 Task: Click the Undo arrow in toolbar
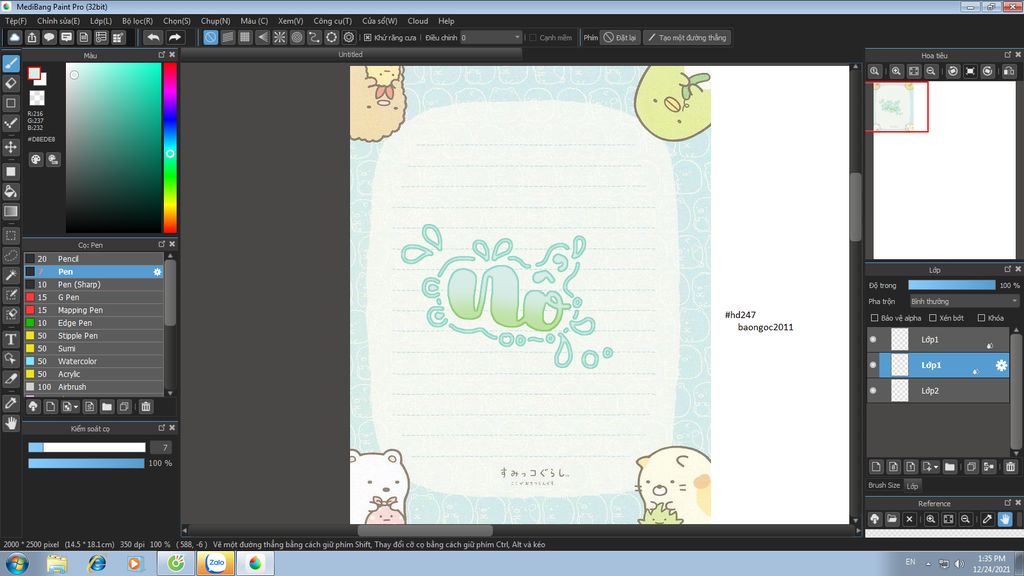[x=153, y=37]
